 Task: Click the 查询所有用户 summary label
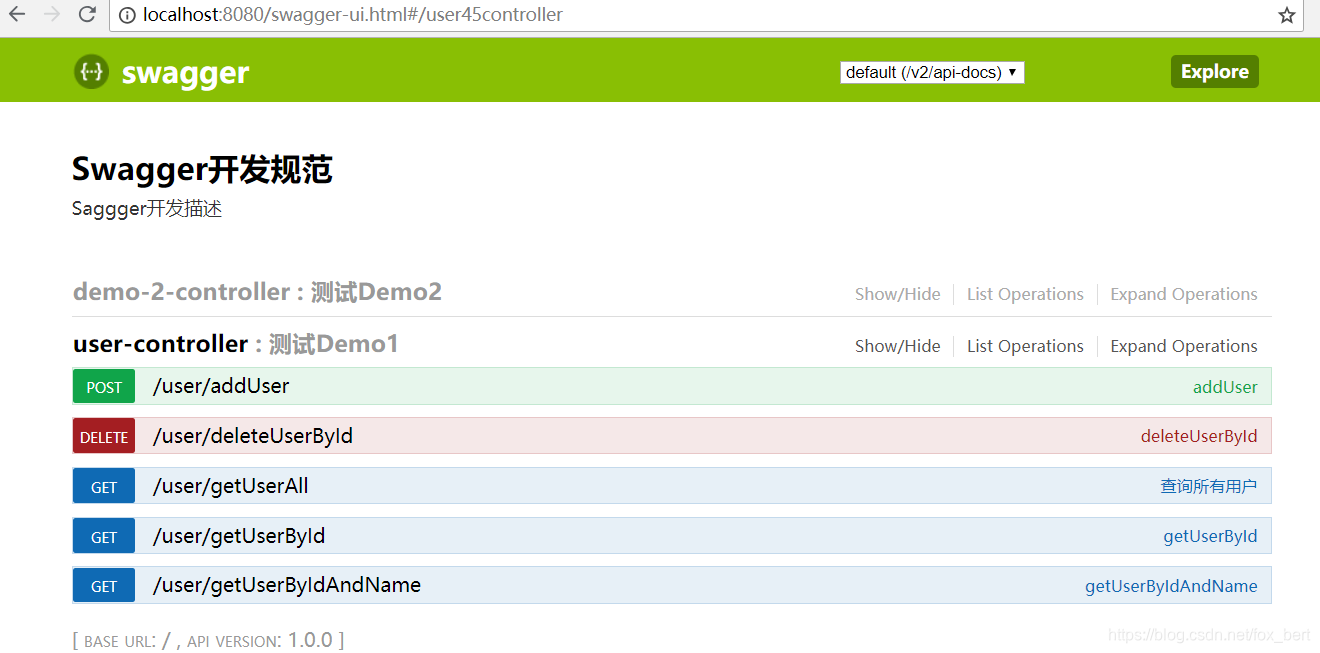coord(1209,486)
